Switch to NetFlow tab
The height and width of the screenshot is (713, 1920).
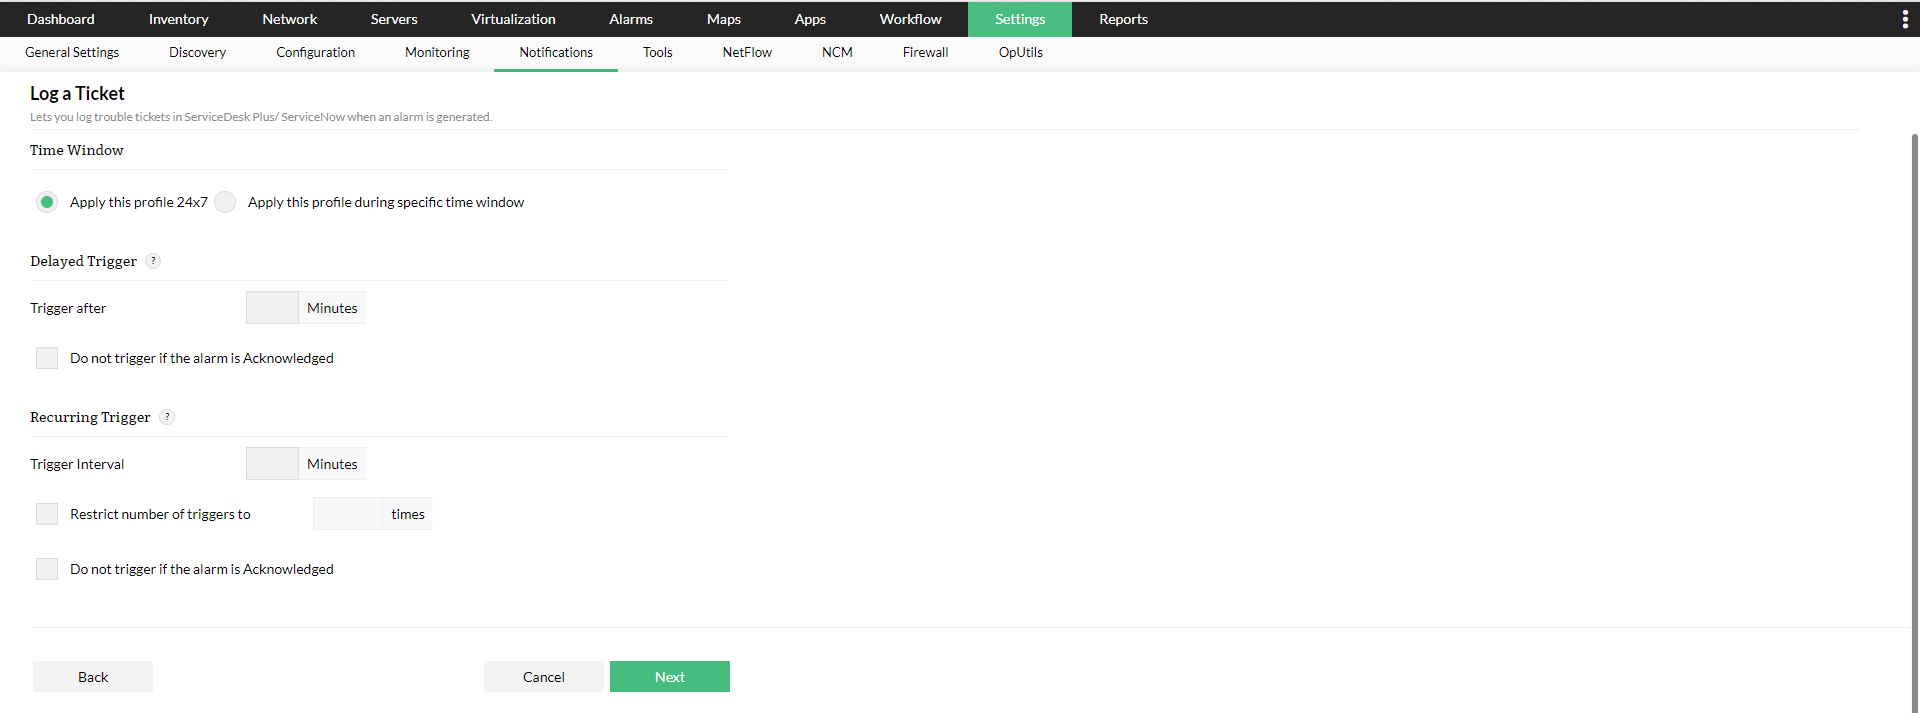pyautogui.click(x=747, y=53)
